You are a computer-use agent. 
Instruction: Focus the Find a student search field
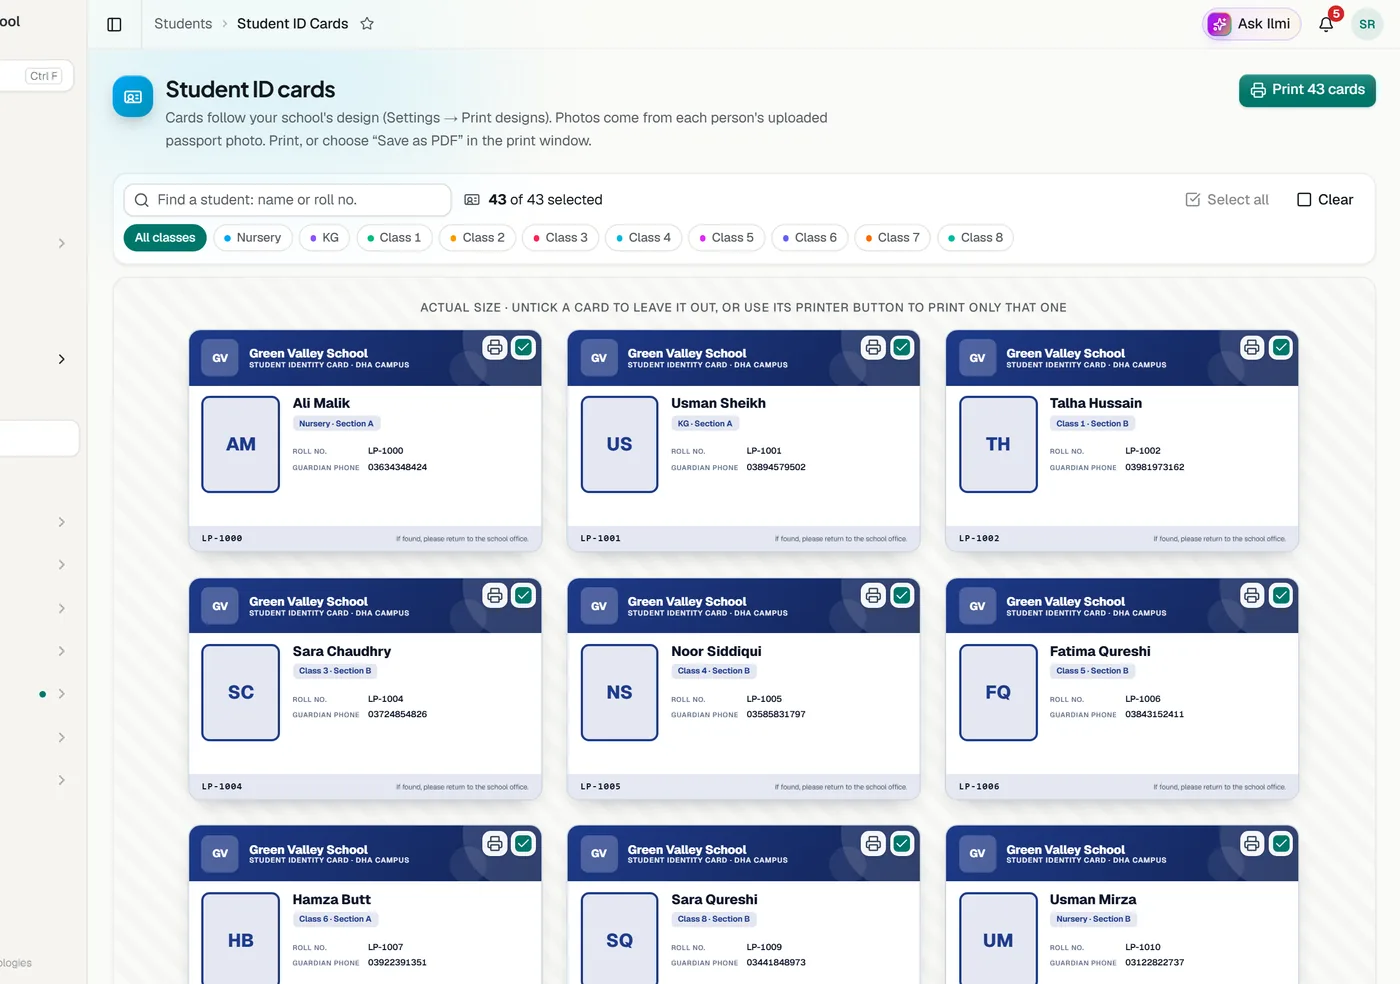[x=288, y=200]
